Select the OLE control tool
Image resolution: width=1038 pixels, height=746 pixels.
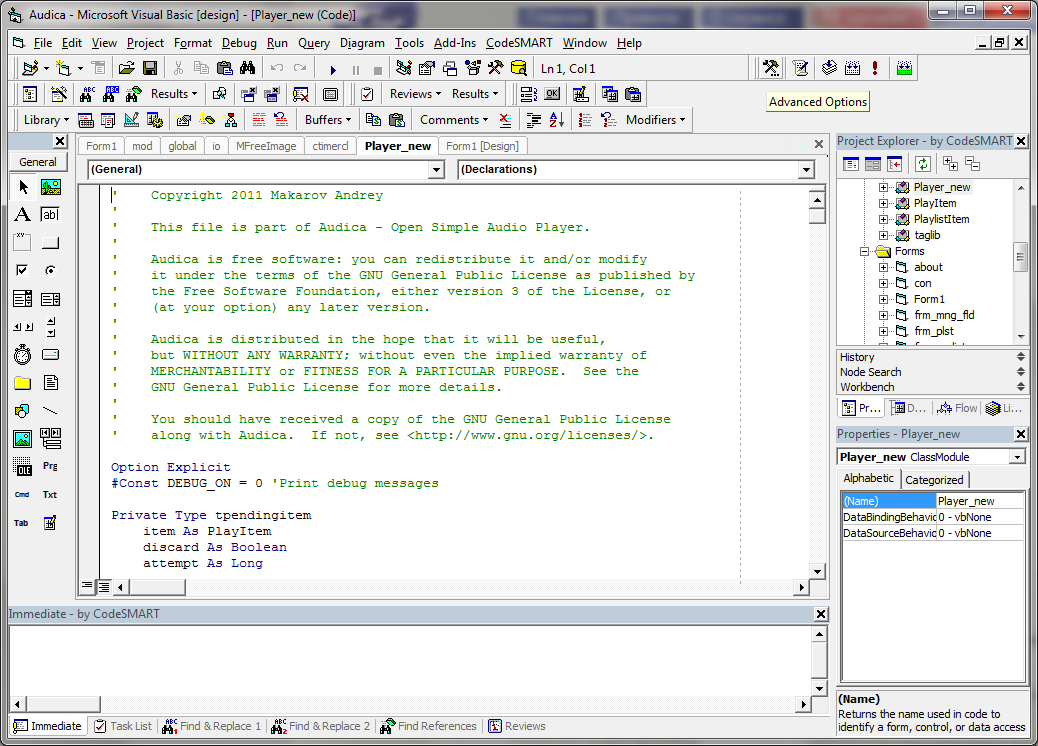point(23,467)
